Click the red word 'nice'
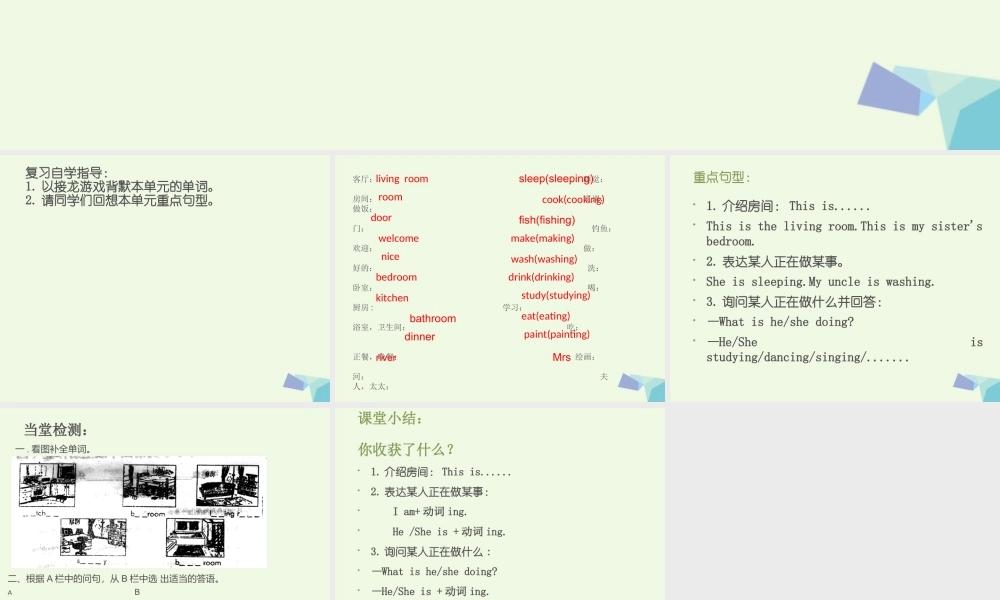This screenshot has height=600, width=1000. (390, 256)
